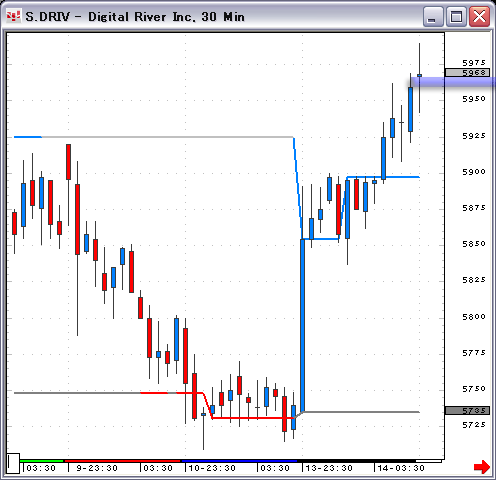Click the small box left of time axis
Image resolution: width=496 pixels, height=480 pixels.
tap(13, 463)
